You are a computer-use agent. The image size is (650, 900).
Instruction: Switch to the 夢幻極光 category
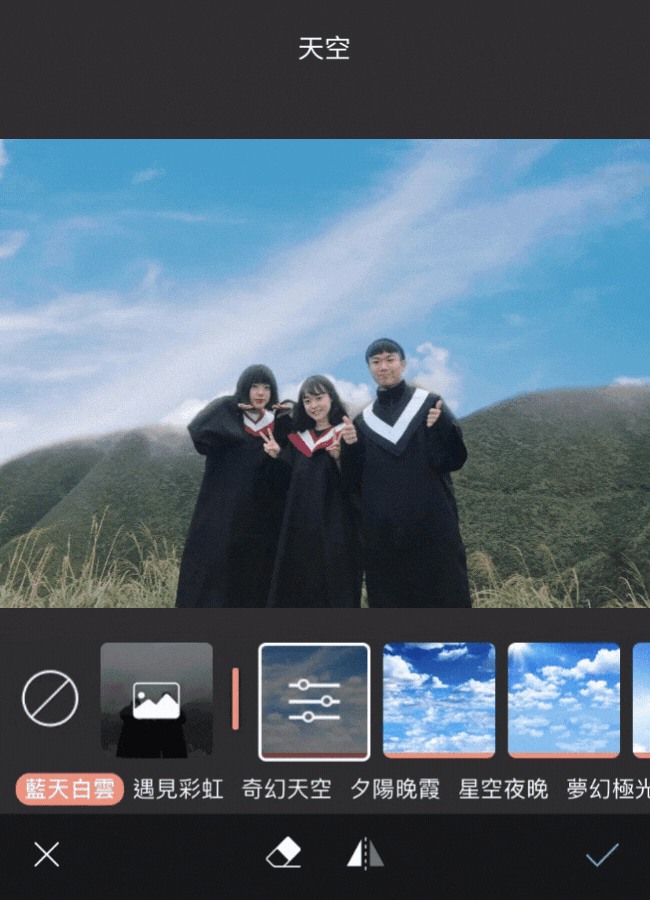click(x=608, y=789)
